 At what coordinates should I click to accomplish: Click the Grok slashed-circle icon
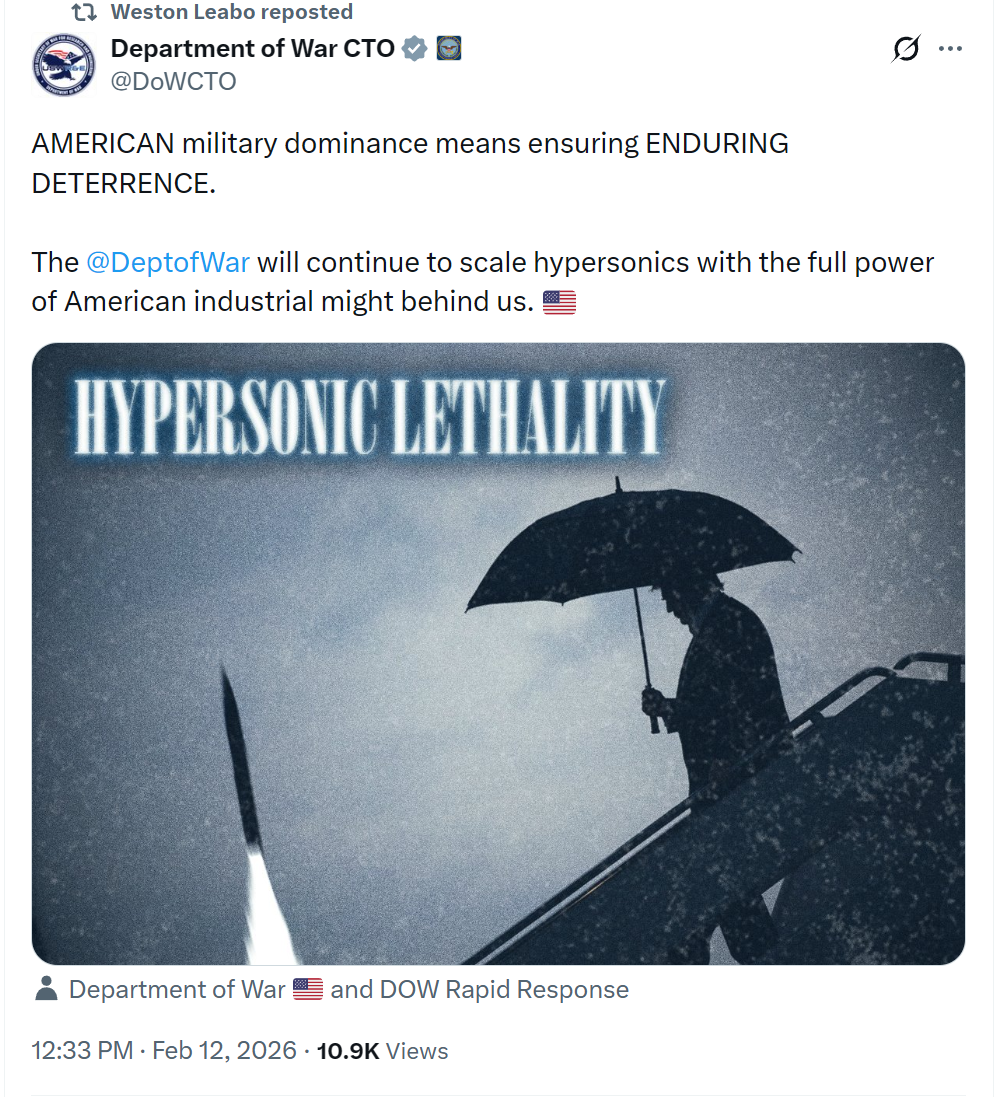tap(905, 49)
